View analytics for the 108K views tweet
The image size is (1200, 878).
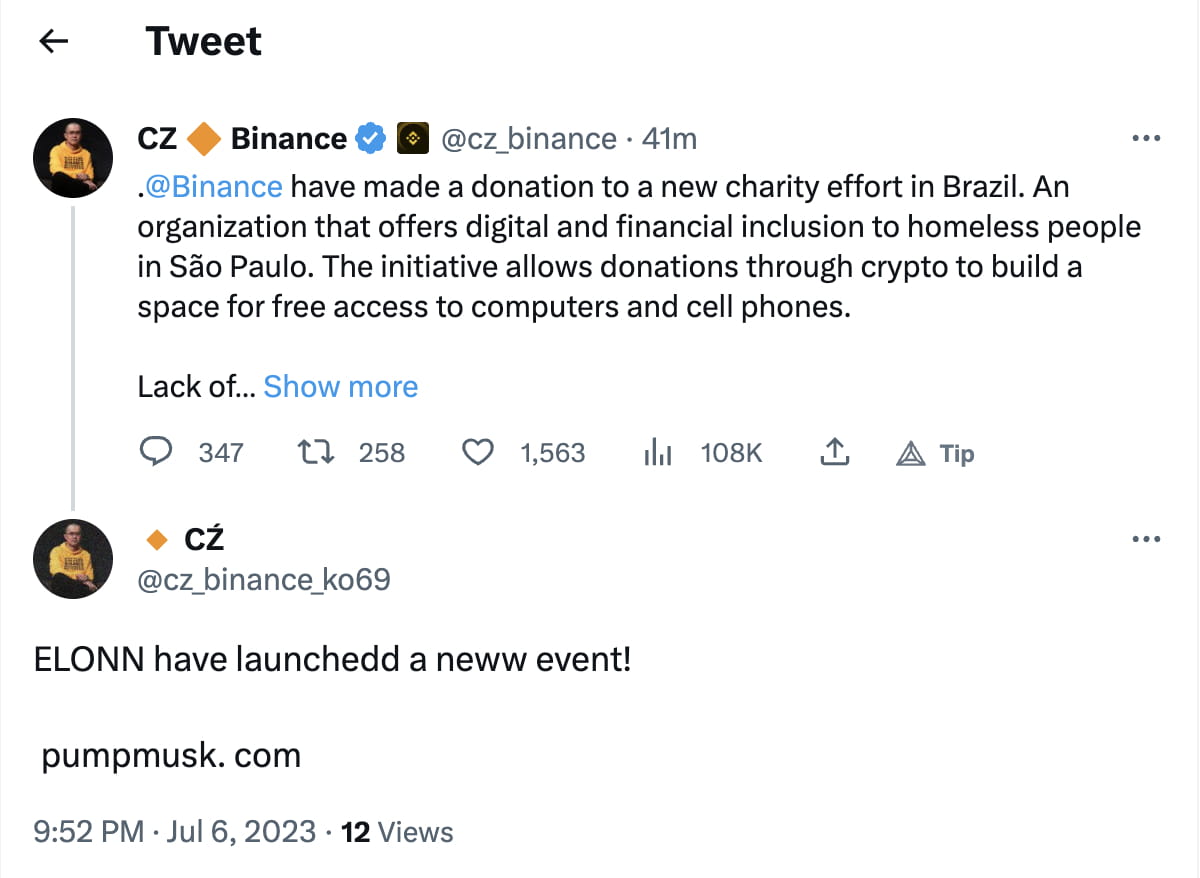[657, 454]
